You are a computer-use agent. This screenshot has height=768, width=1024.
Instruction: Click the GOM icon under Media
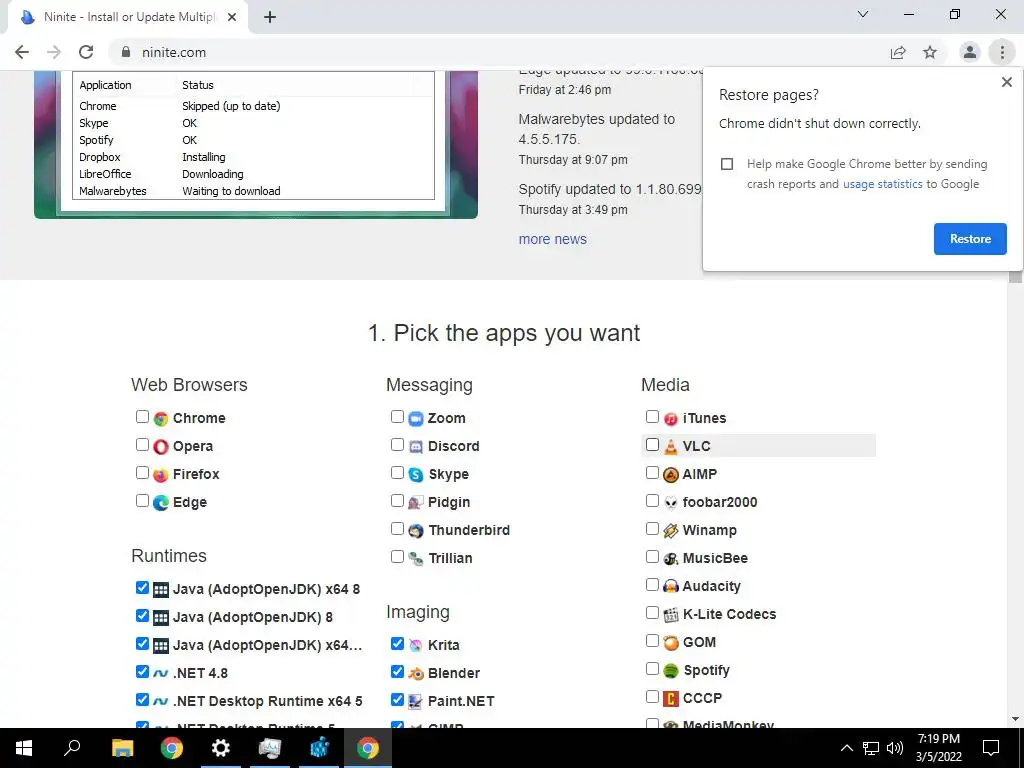pos(671,643)
